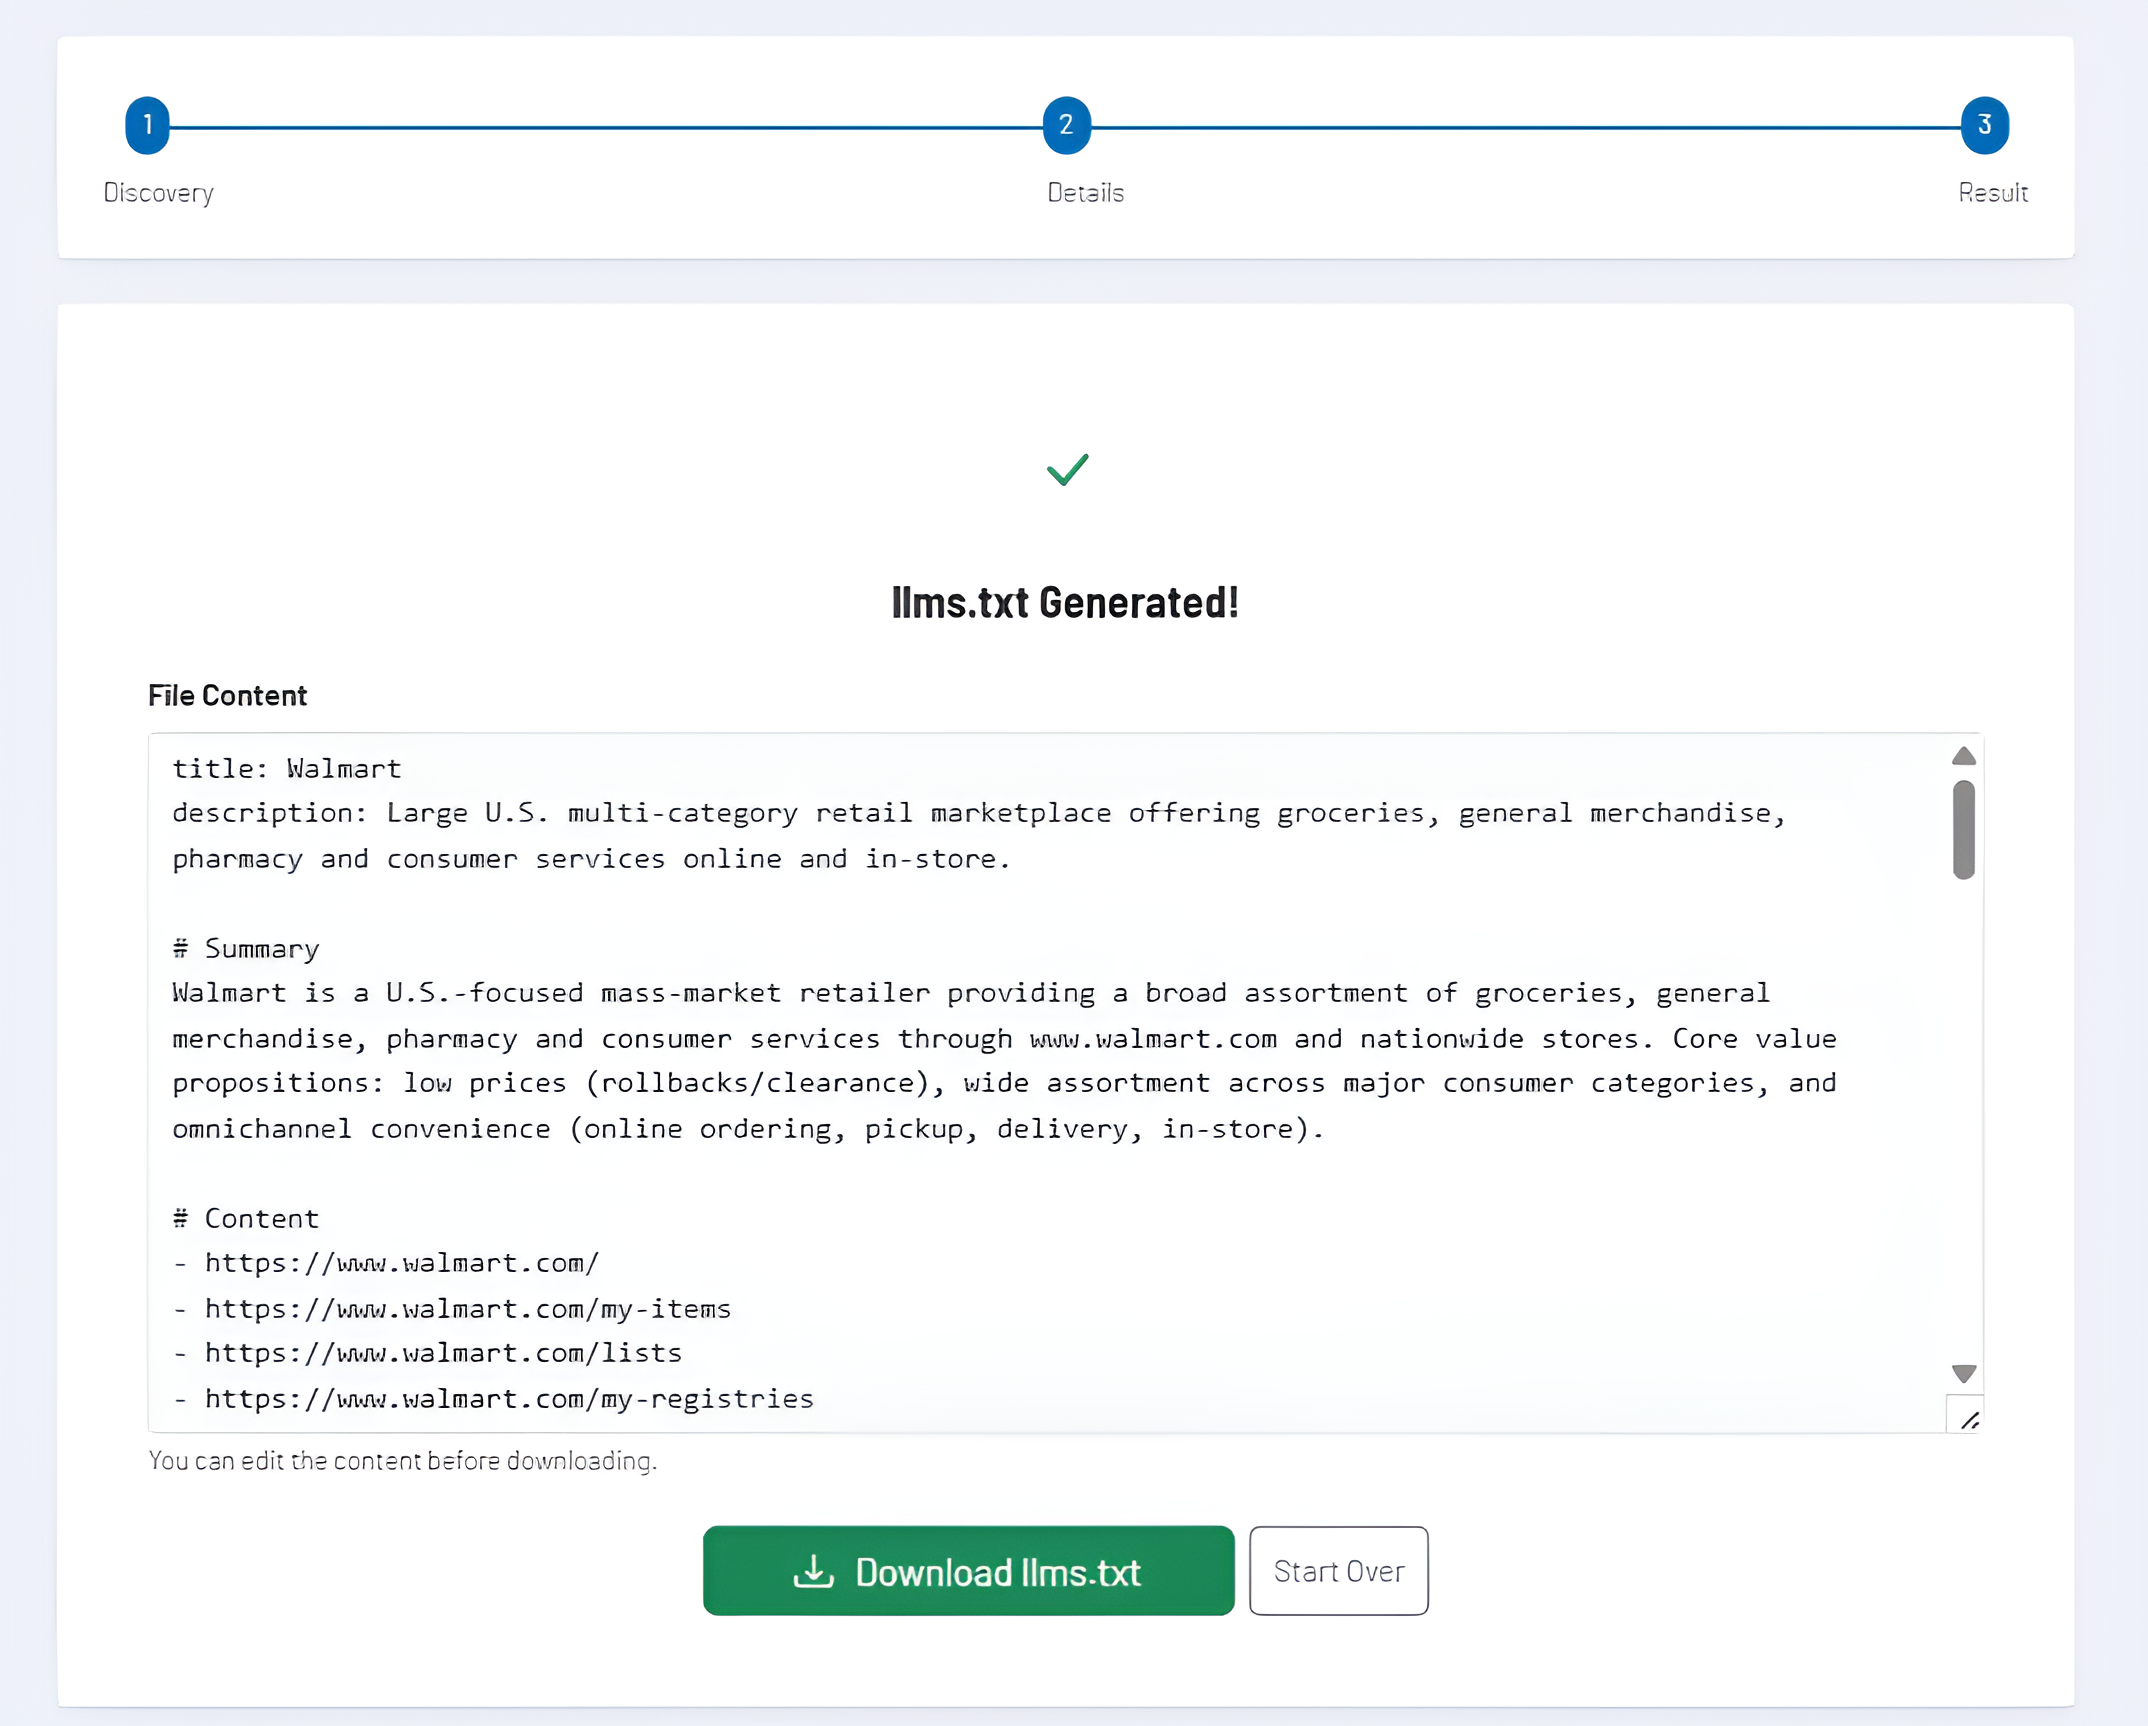Click the "File Content" label

coord(227,695)
